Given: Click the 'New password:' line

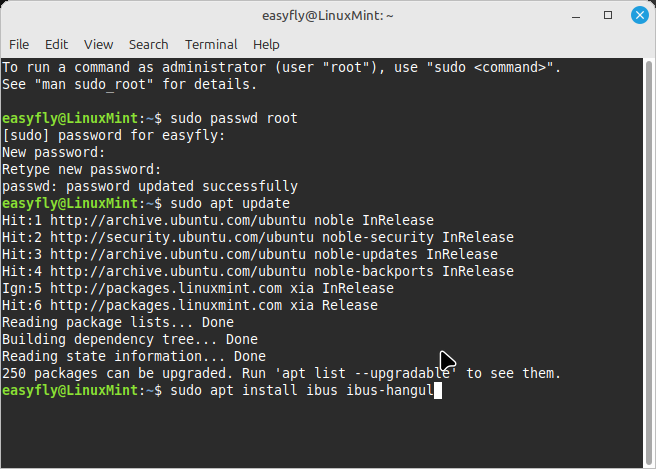Looking at the screenshot, I should 54,152.
